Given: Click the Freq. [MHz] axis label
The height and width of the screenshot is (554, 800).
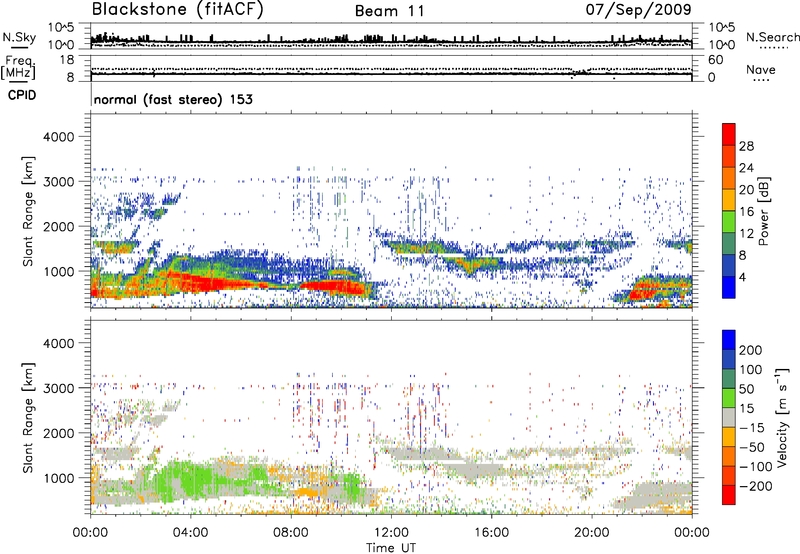Looking at the screenshot, I should tap(18, 67).
